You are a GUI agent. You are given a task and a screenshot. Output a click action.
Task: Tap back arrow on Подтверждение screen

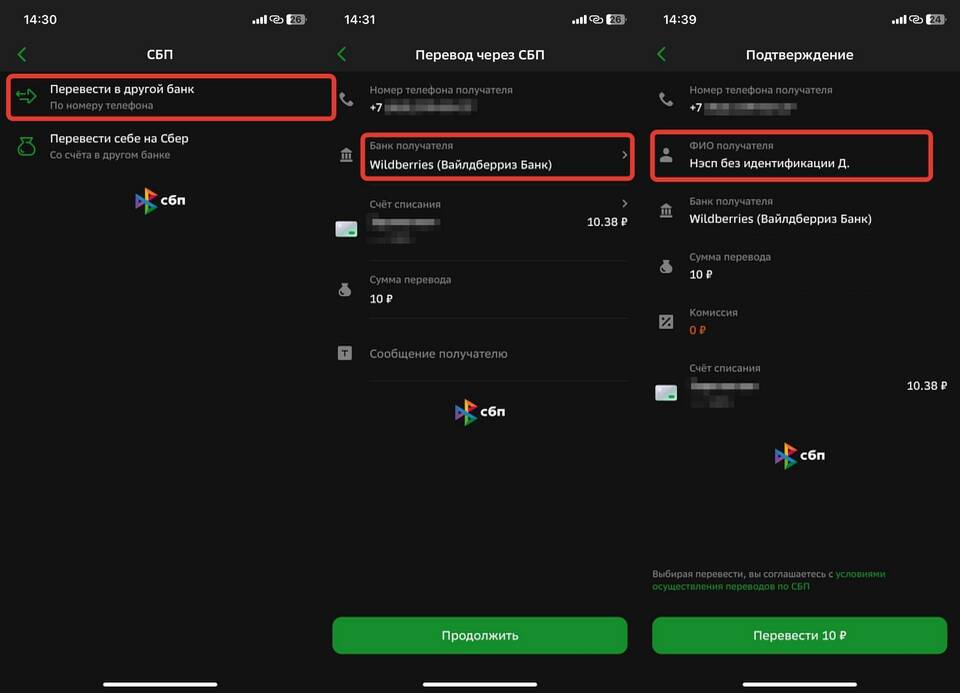click(x=661, y=54)
